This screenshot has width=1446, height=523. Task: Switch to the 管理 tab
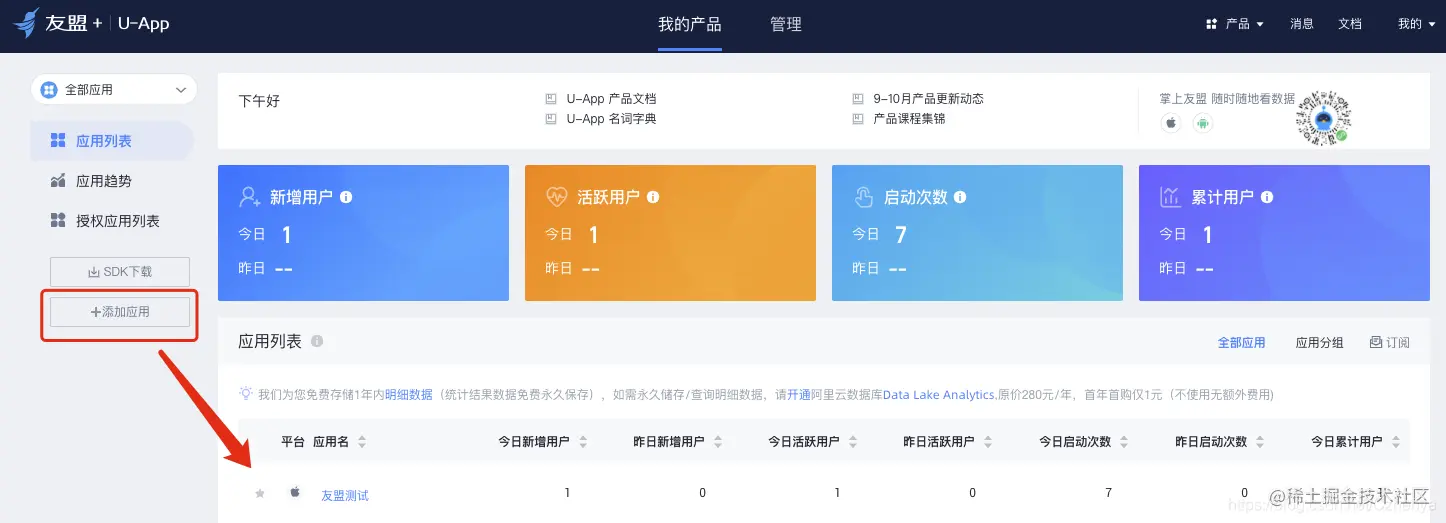786,24
